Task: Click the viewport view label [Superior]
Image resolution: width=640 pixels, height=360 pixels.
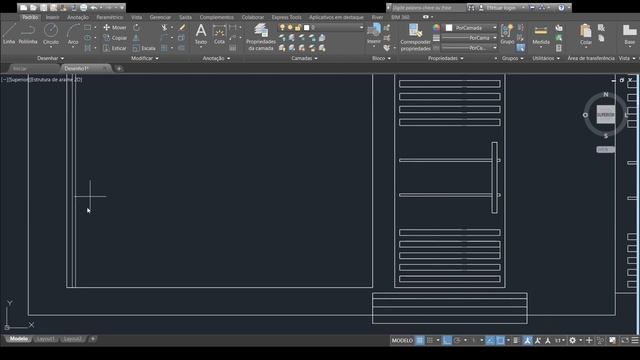Action: click(x=19, y=80)
